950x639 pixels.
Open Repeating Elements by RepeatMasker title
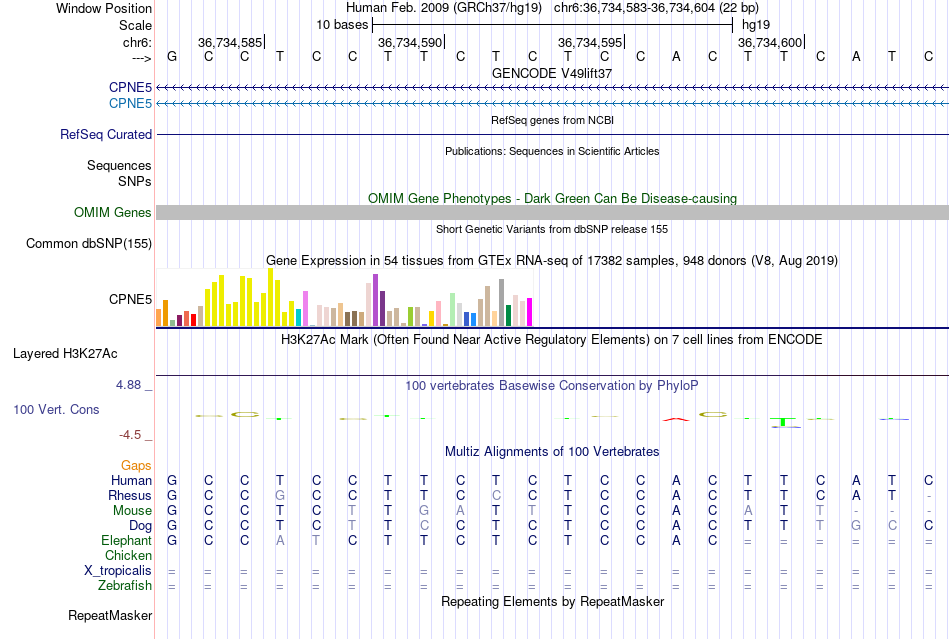pyautogui.click(x=552, y=601)
